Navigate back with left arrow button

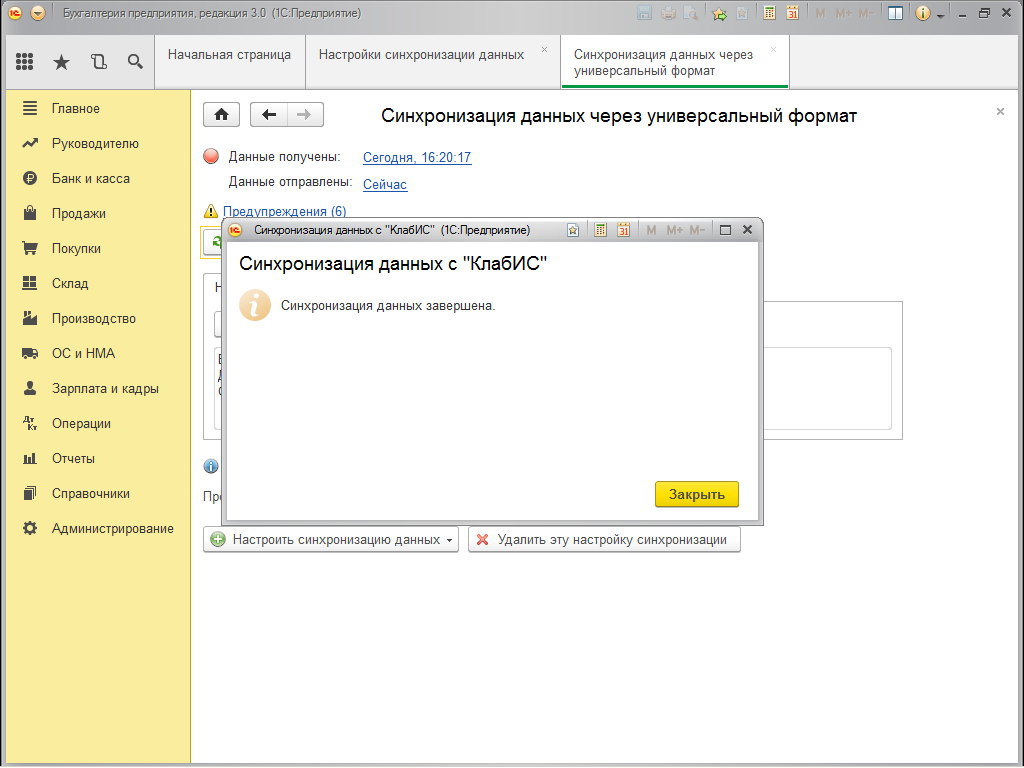(268, 115)
